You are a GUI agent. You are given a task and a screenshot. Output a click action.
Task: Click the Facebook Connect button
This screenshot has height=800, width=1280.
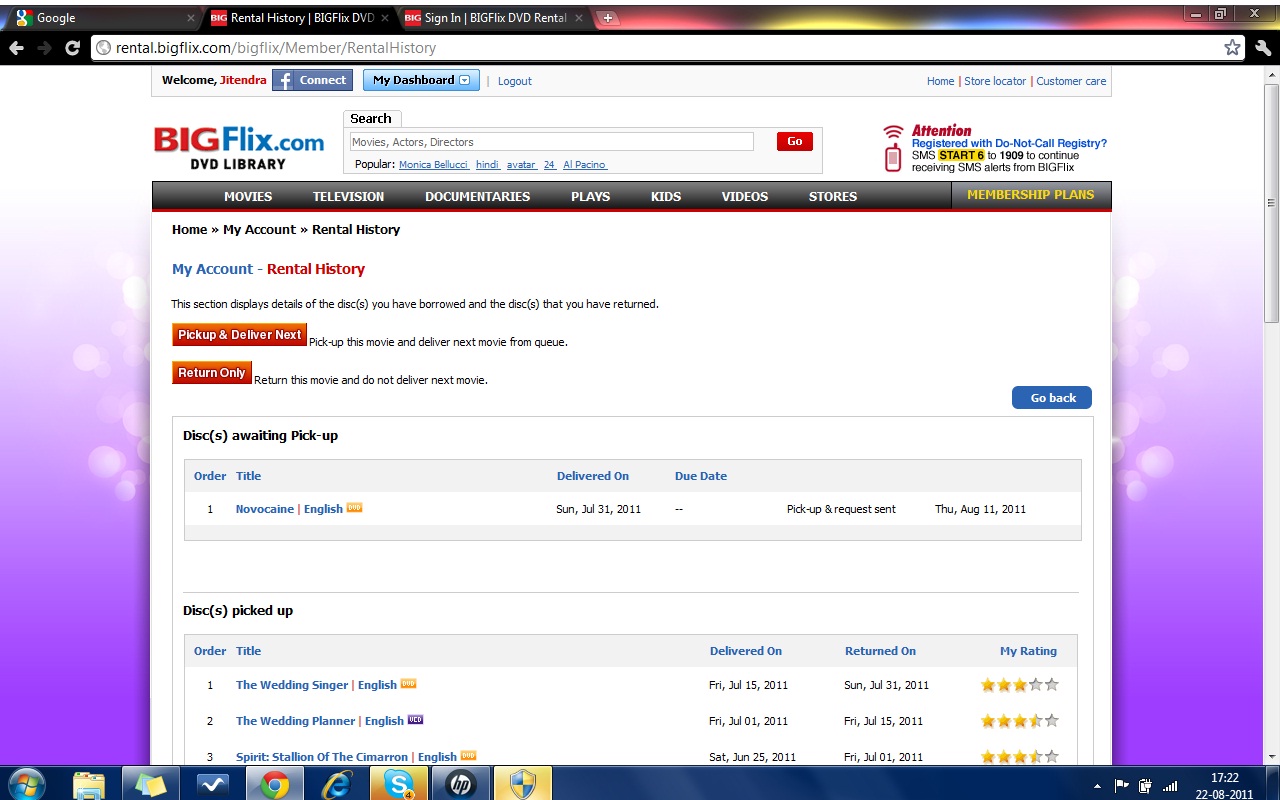coord(312,81)
